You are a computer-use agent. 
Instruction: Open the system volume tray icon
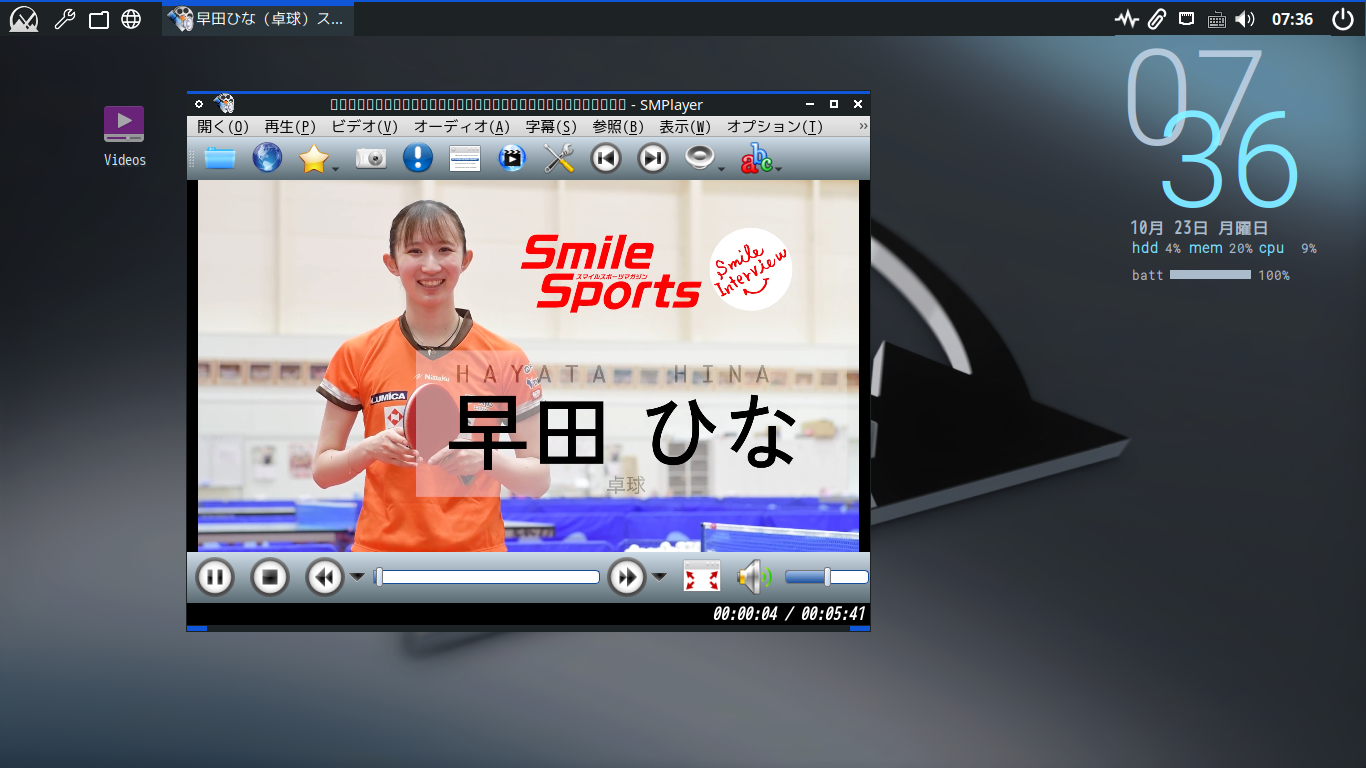point(1245,19)
